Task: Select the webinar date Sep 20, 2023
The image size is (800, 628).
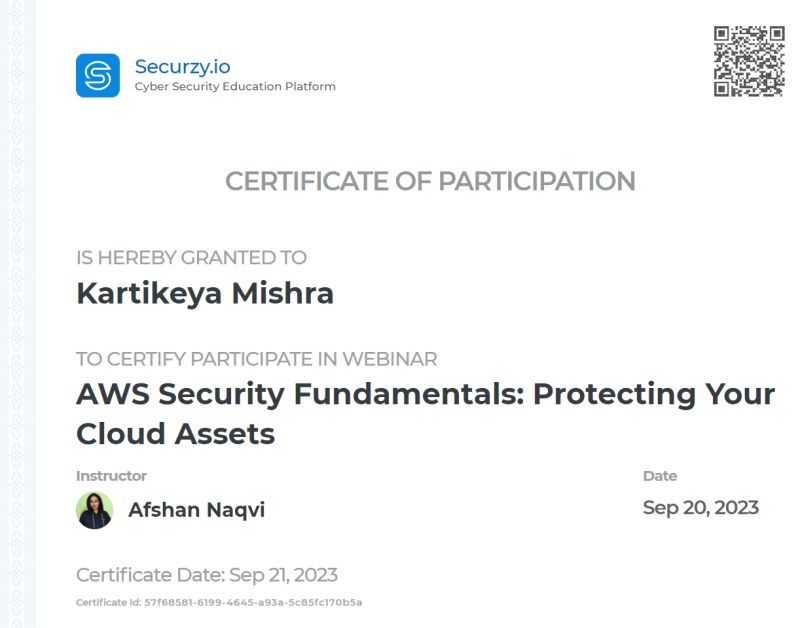Action: [x=701, y=508]
